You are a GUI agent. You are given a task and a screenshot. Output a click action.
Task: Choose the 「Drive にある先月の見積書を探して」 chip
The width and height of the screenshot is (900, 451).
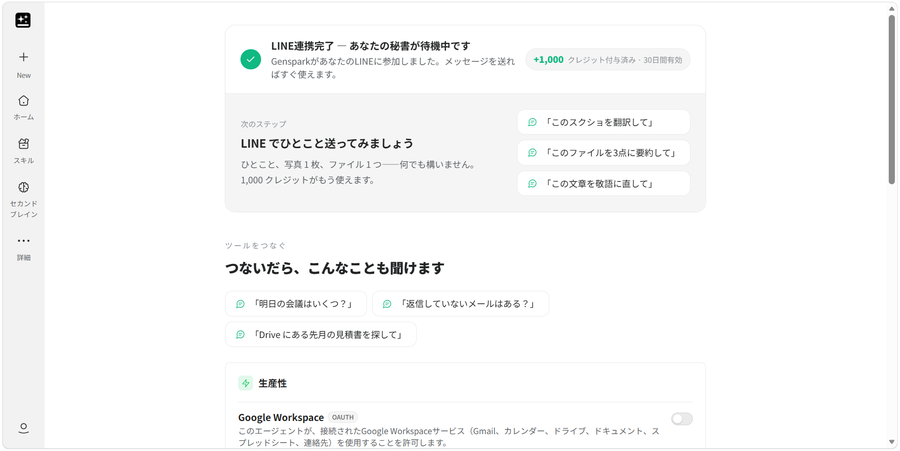coord(321,335)
